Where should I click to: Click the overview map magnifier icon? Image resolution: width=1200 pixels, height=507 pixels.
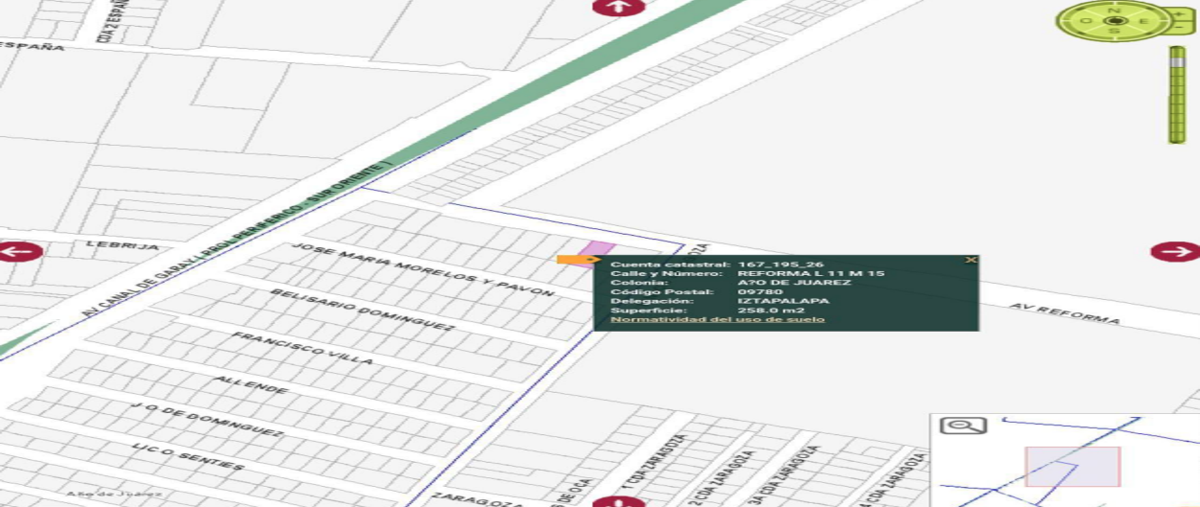point(963,425)
